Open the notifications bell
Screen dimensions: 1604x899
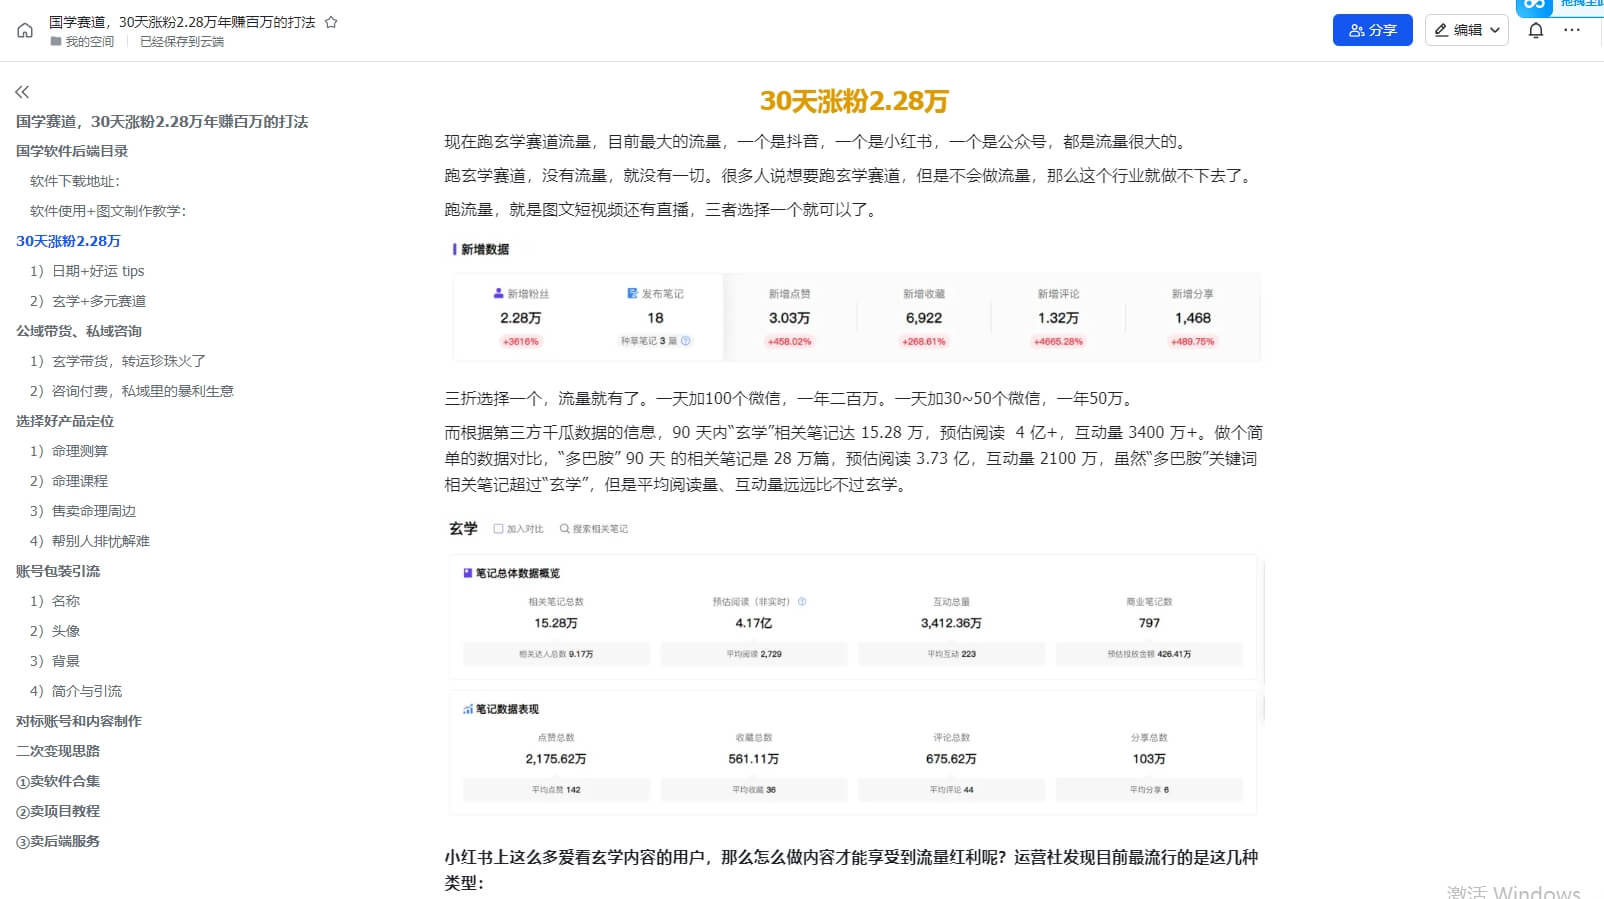coord(1536,30)
